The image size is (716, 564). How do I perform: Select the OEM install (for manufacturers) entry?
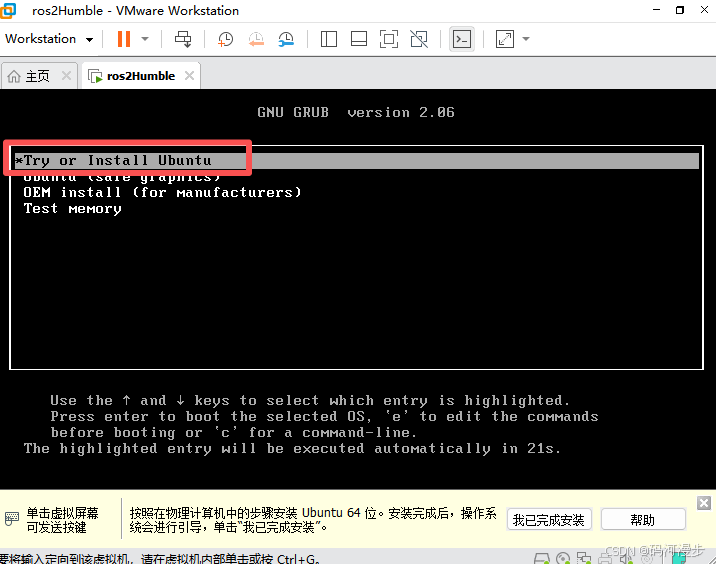[x=163, y=192]
